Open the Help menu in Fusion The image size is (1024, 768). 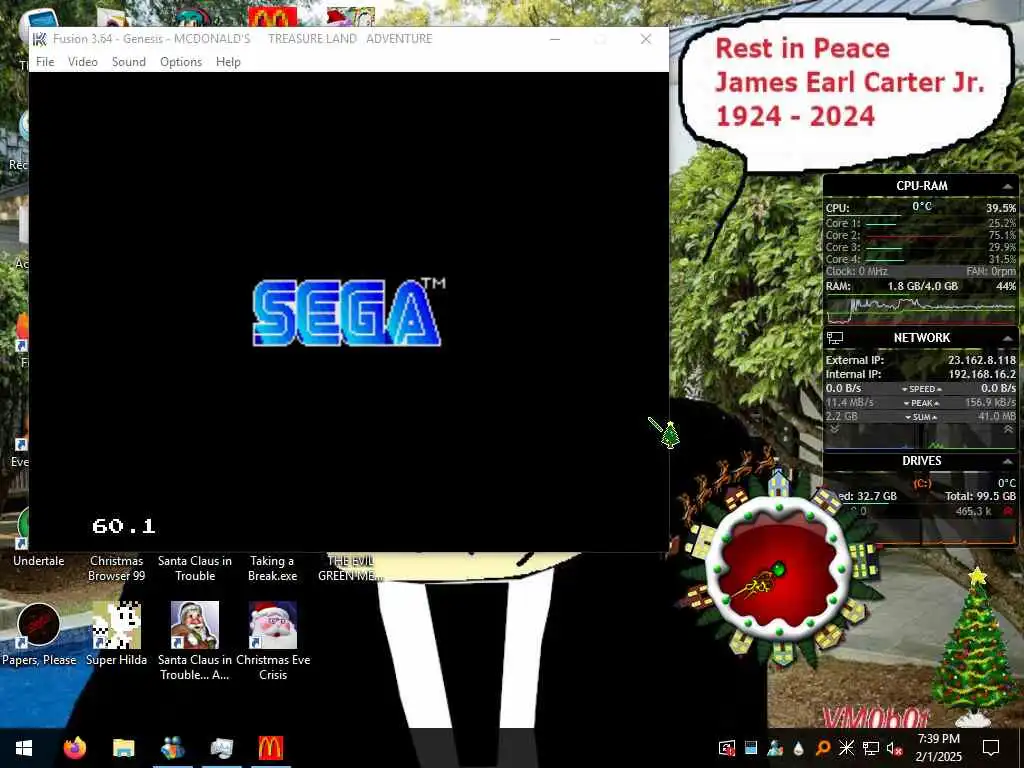(228, 61)
